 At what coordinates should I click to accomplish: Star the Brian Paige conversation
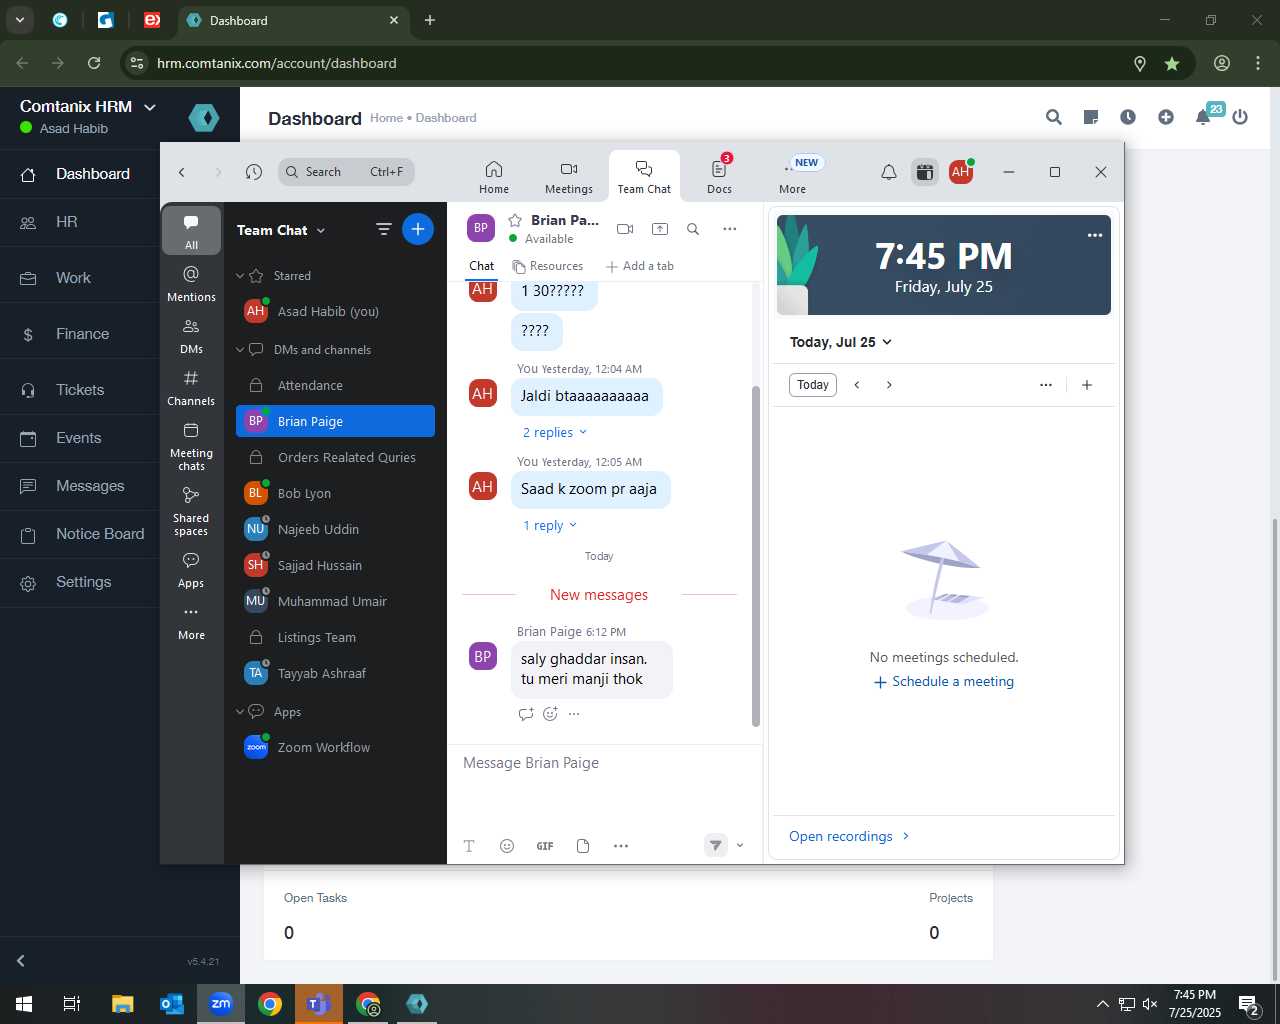(515, 220)
